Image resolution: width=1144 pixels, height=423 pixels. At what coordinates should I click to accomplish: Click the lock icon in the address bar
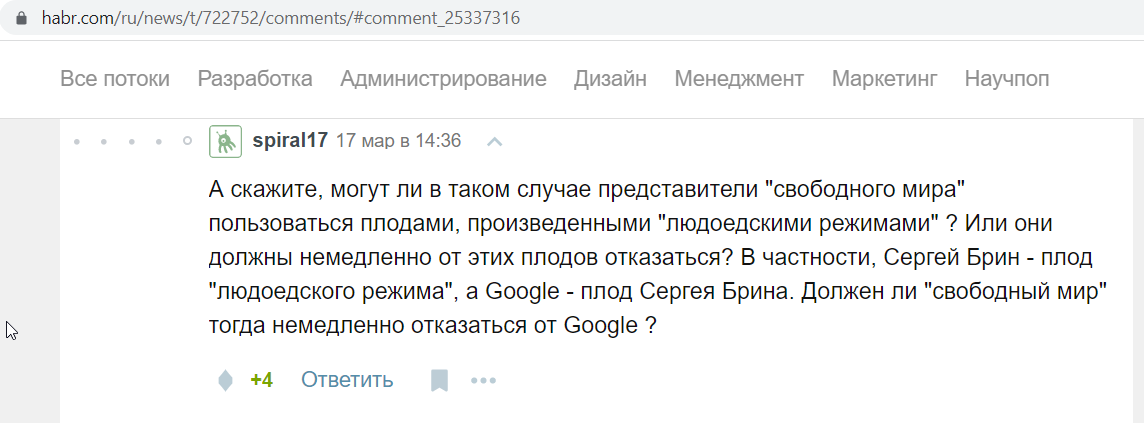pos(21,18)
